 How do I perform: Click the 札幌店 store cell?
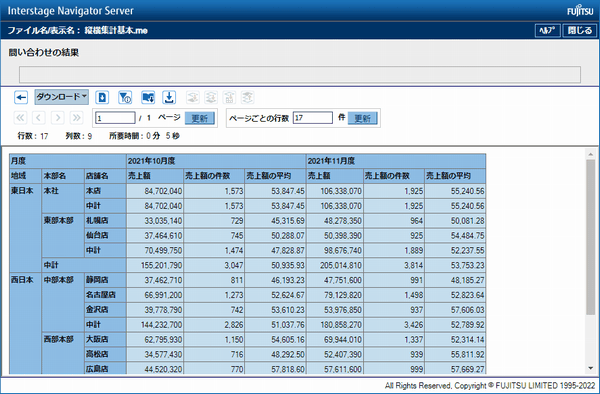[x=105, y=221]
